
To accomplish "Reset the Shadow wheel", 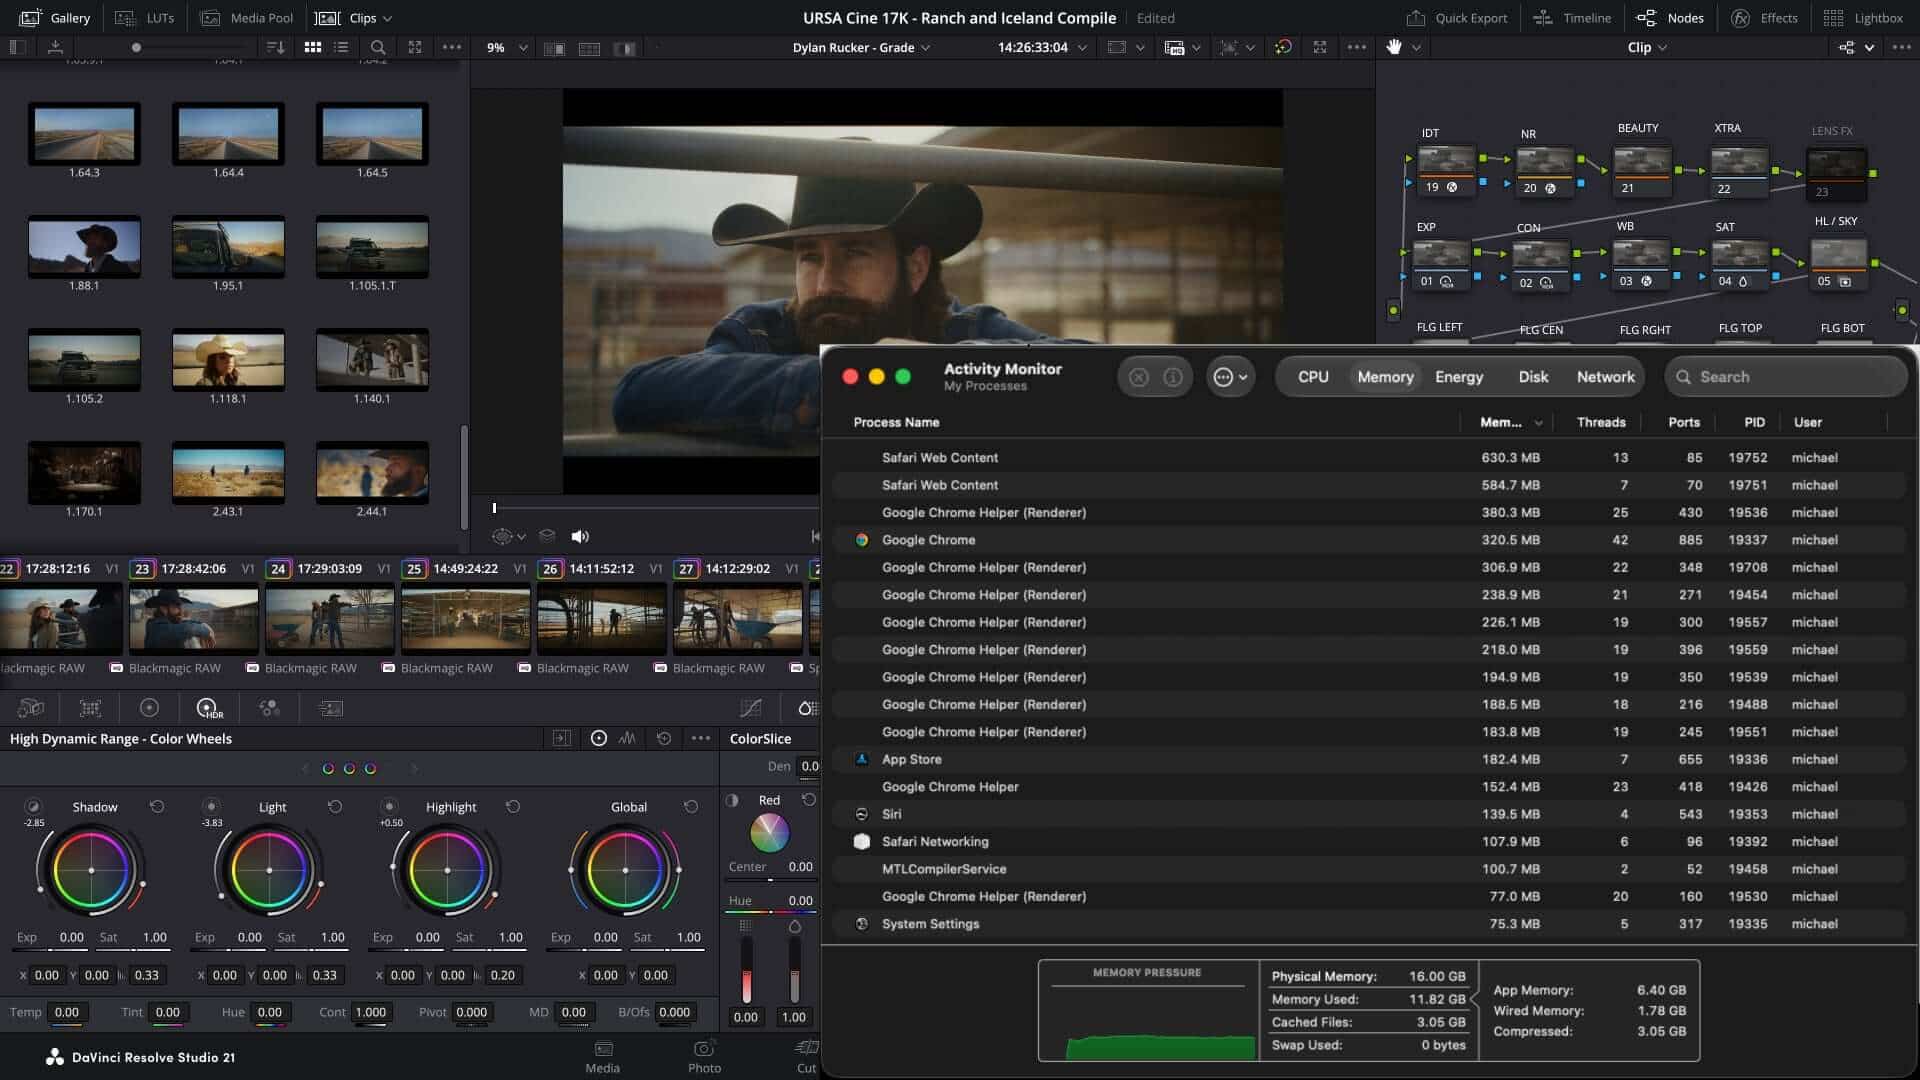I will (157, 806).
